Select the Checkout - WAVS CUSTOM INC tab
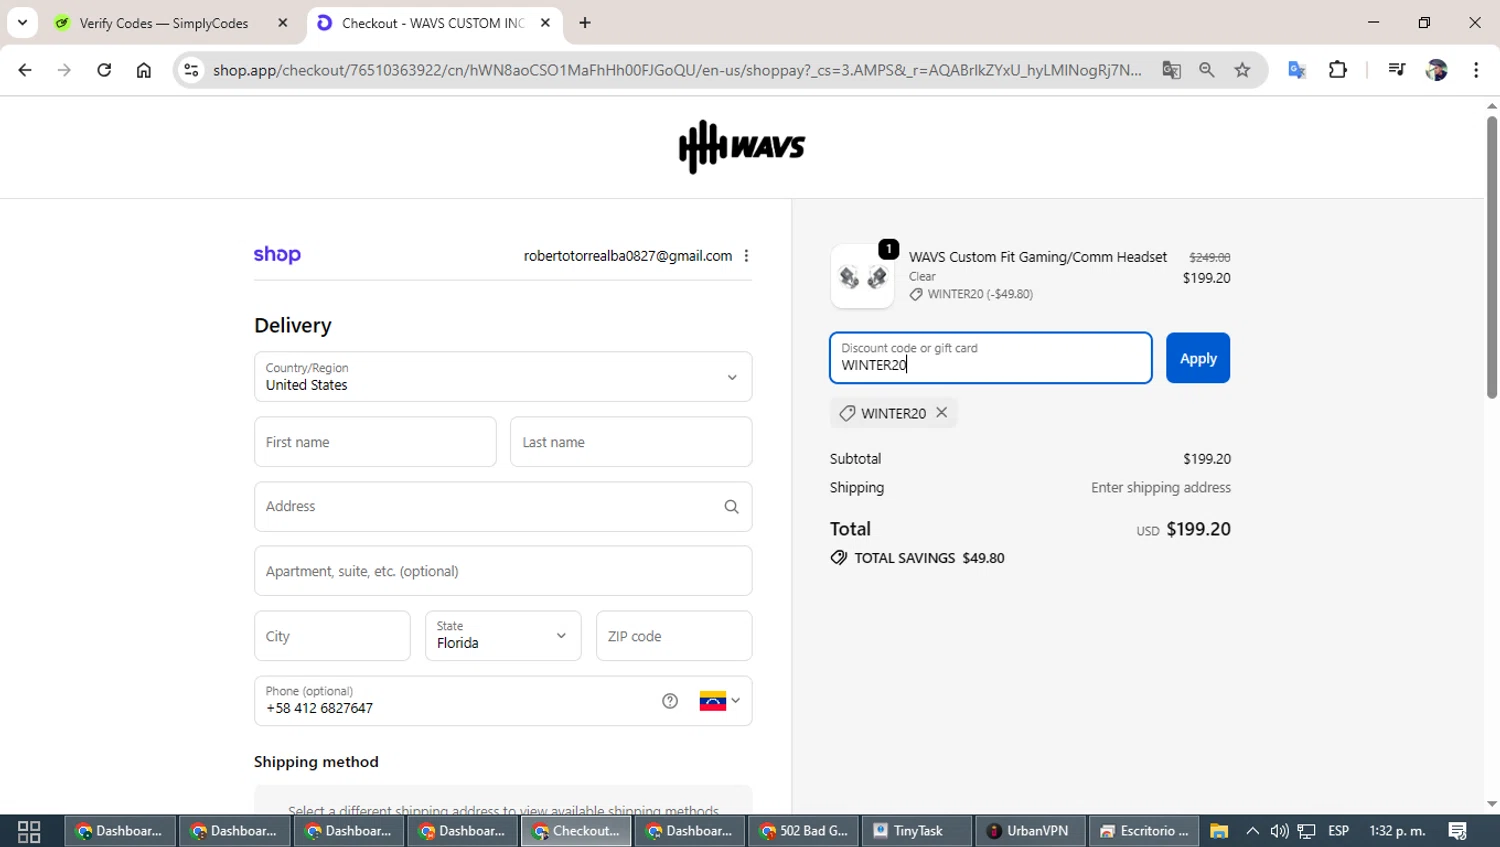This screenshot has width=1500, height=847. (x=433, y=23)
